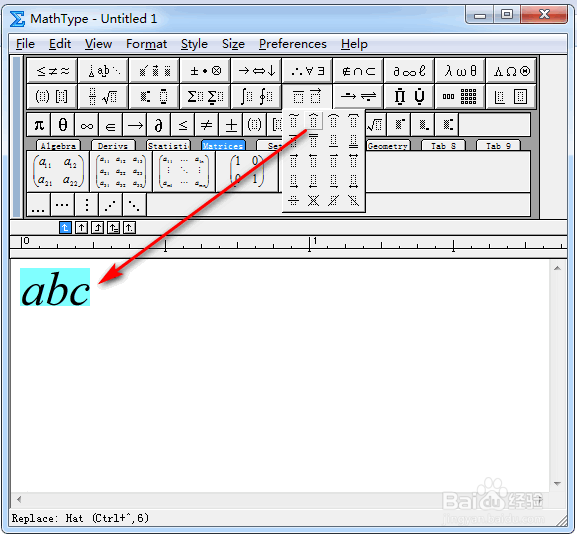Switch to the Geometry tab
Image resolution: width=577 pixels, height=539 pixels.
[x=388, y=146]
